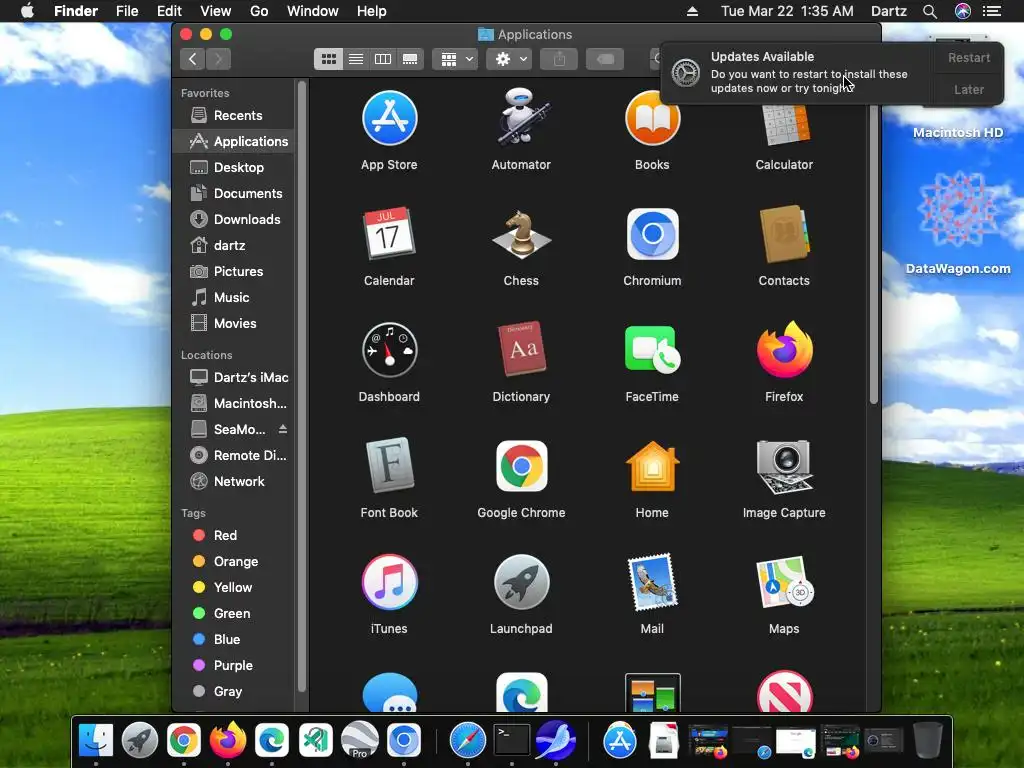This screenshot has height=768, width=1024.
Task: Open the View menu
Action: pos(216,11)
